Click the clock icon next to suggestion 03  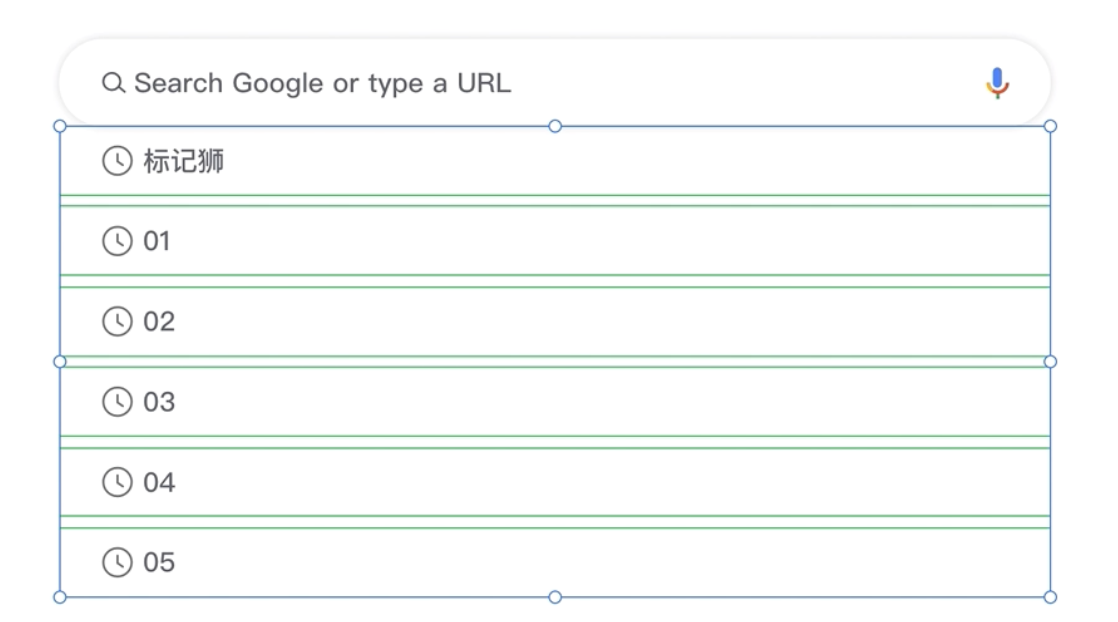[x=117, y=401]
